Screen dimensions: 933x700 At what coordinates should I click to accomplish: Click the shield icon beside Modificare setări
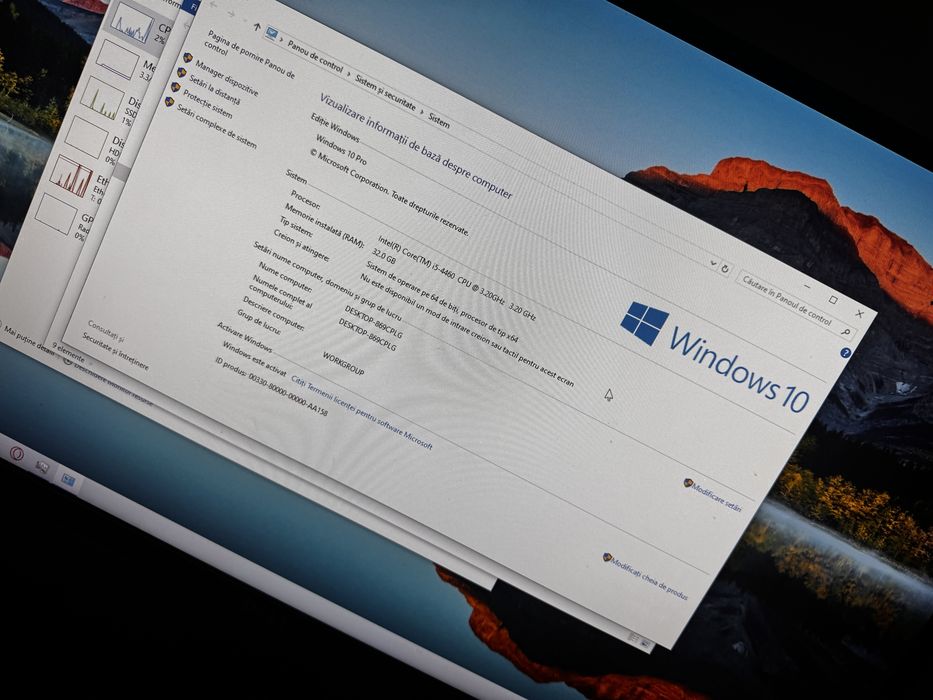tap(688, 483)
